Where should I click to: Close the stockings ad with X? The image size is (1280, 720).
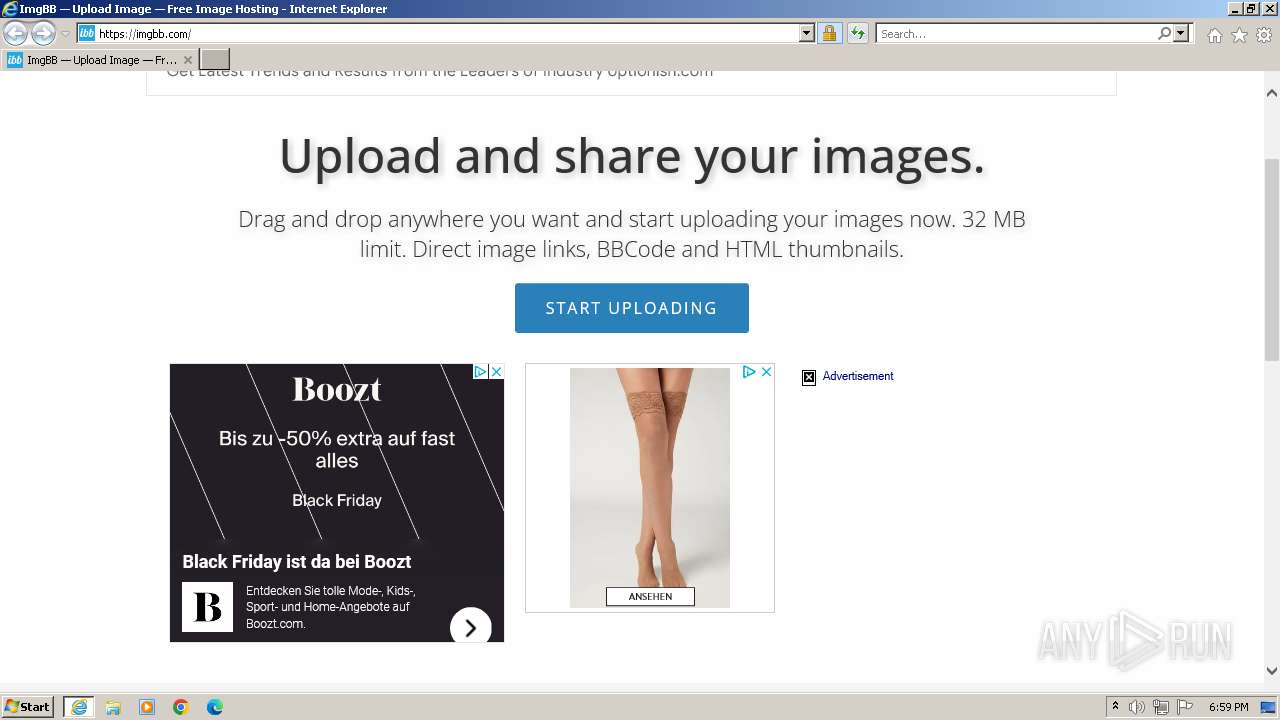click(766, 371)
